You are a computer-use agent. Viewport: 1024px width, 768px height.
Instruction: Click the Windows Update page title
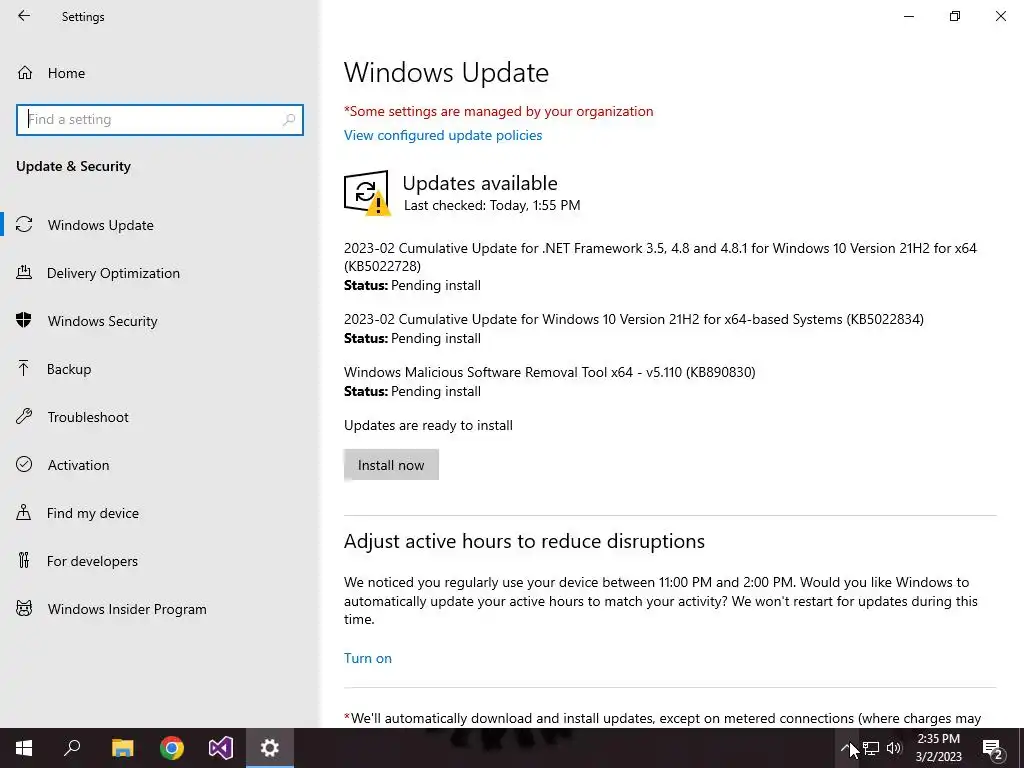(446, 72)
